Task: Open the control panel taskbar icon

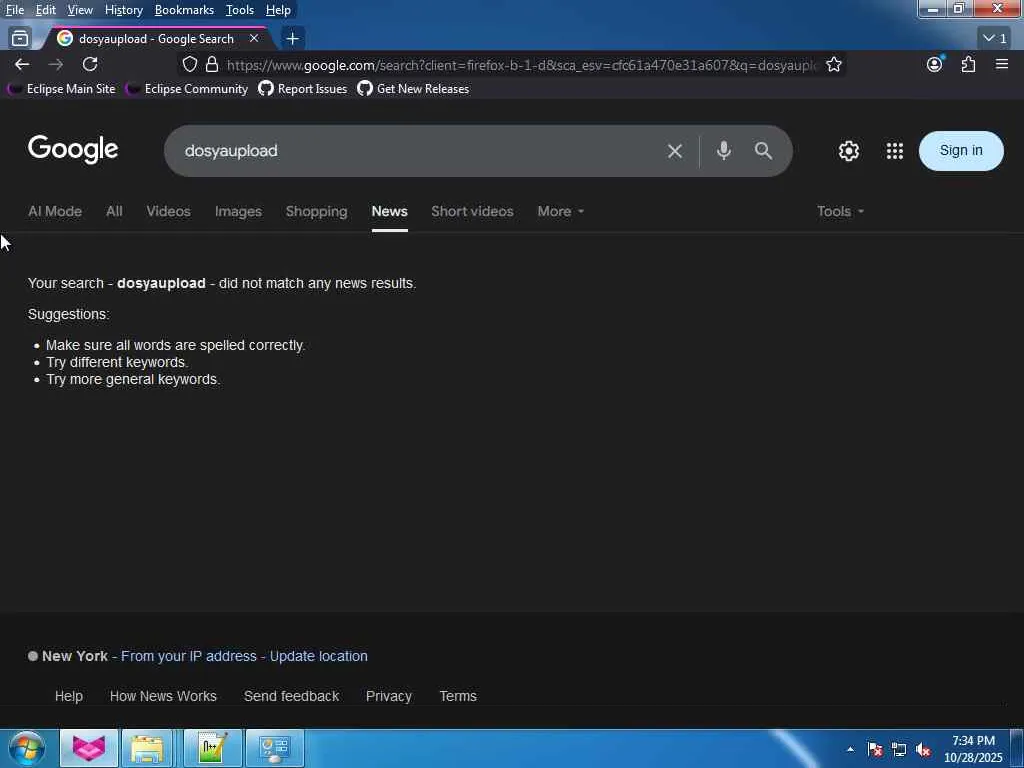Action: (x=274, y=748)
